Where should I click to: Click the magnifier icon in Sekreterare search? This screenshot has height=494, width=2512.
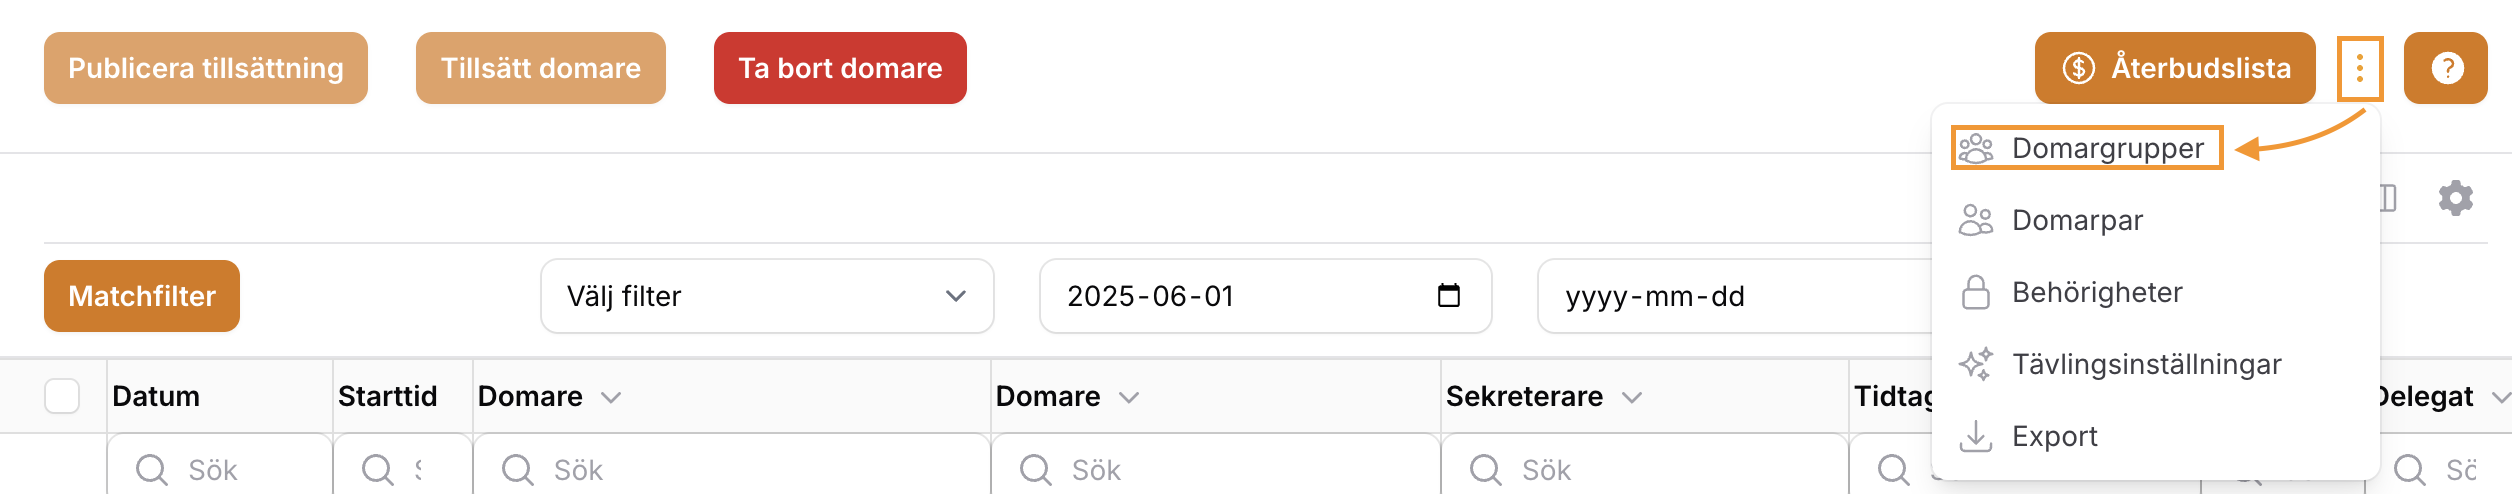click(1485, 470)
